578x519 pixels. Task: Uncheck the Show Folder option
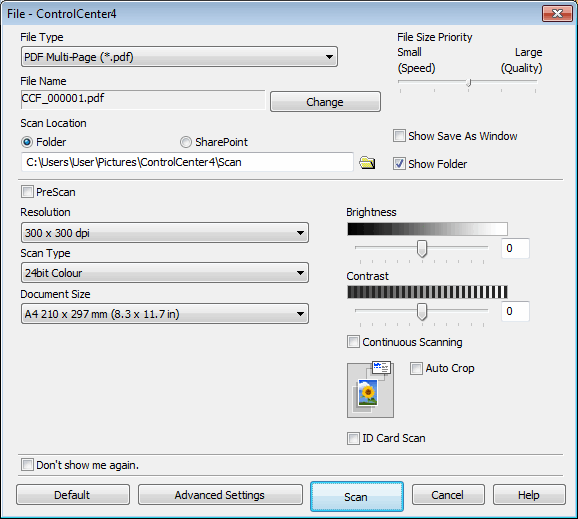click(x=399, y=164)
